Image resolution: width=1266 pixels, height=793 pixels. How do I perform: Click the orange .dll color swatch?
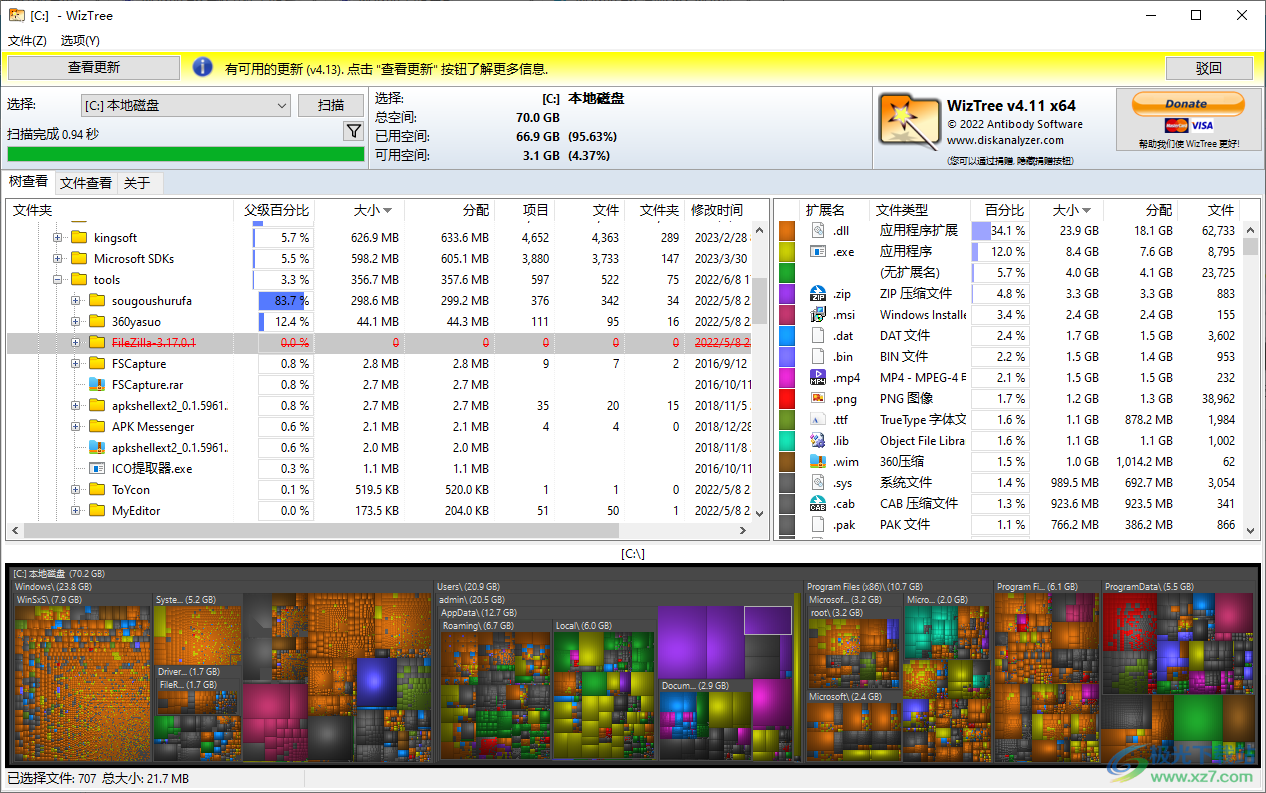787,230
